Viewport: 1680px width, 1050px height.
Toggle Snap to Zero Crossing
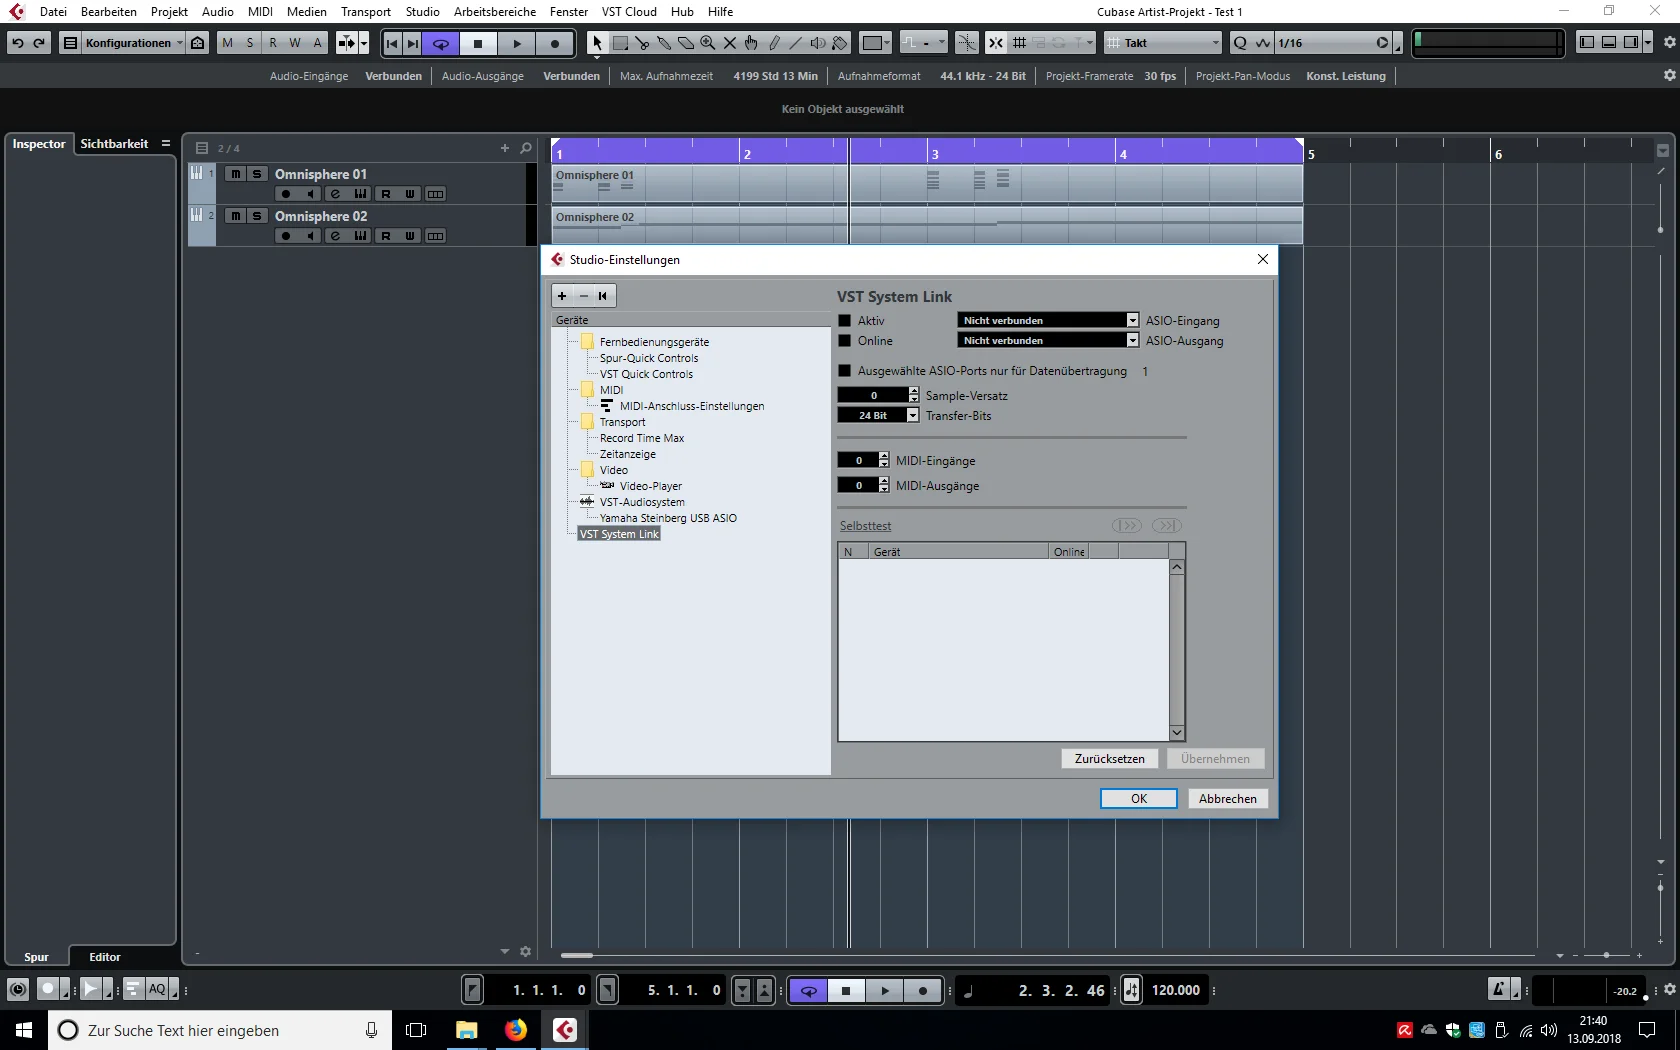coord(967,43)
